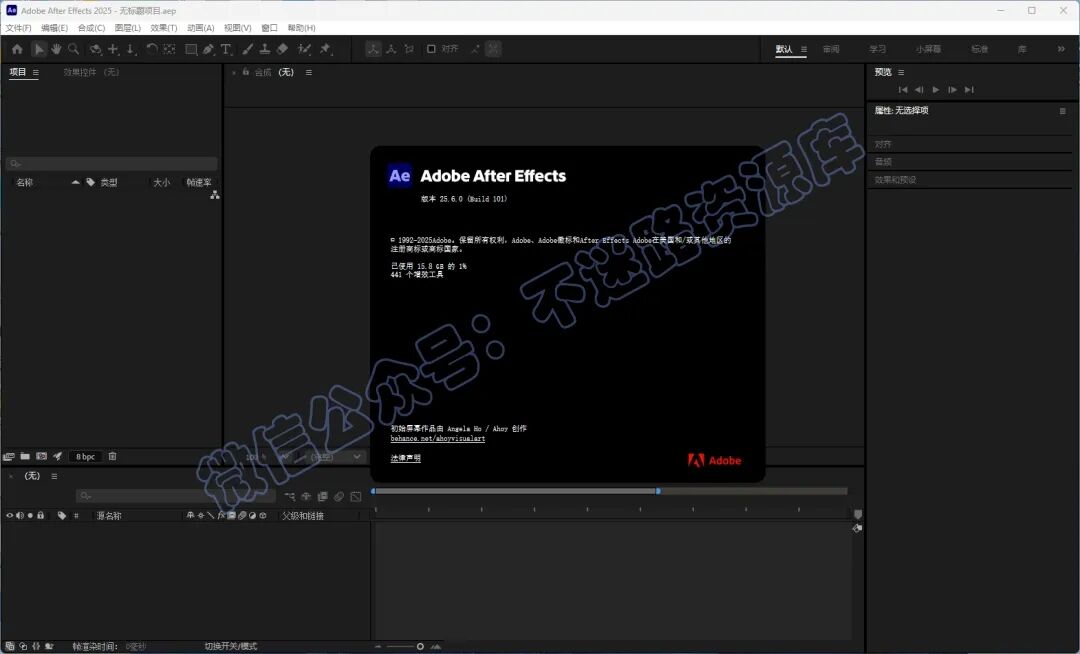Click the World Axis mode icon
This screenshot has height=654, width=1080.
pos(391,49)
